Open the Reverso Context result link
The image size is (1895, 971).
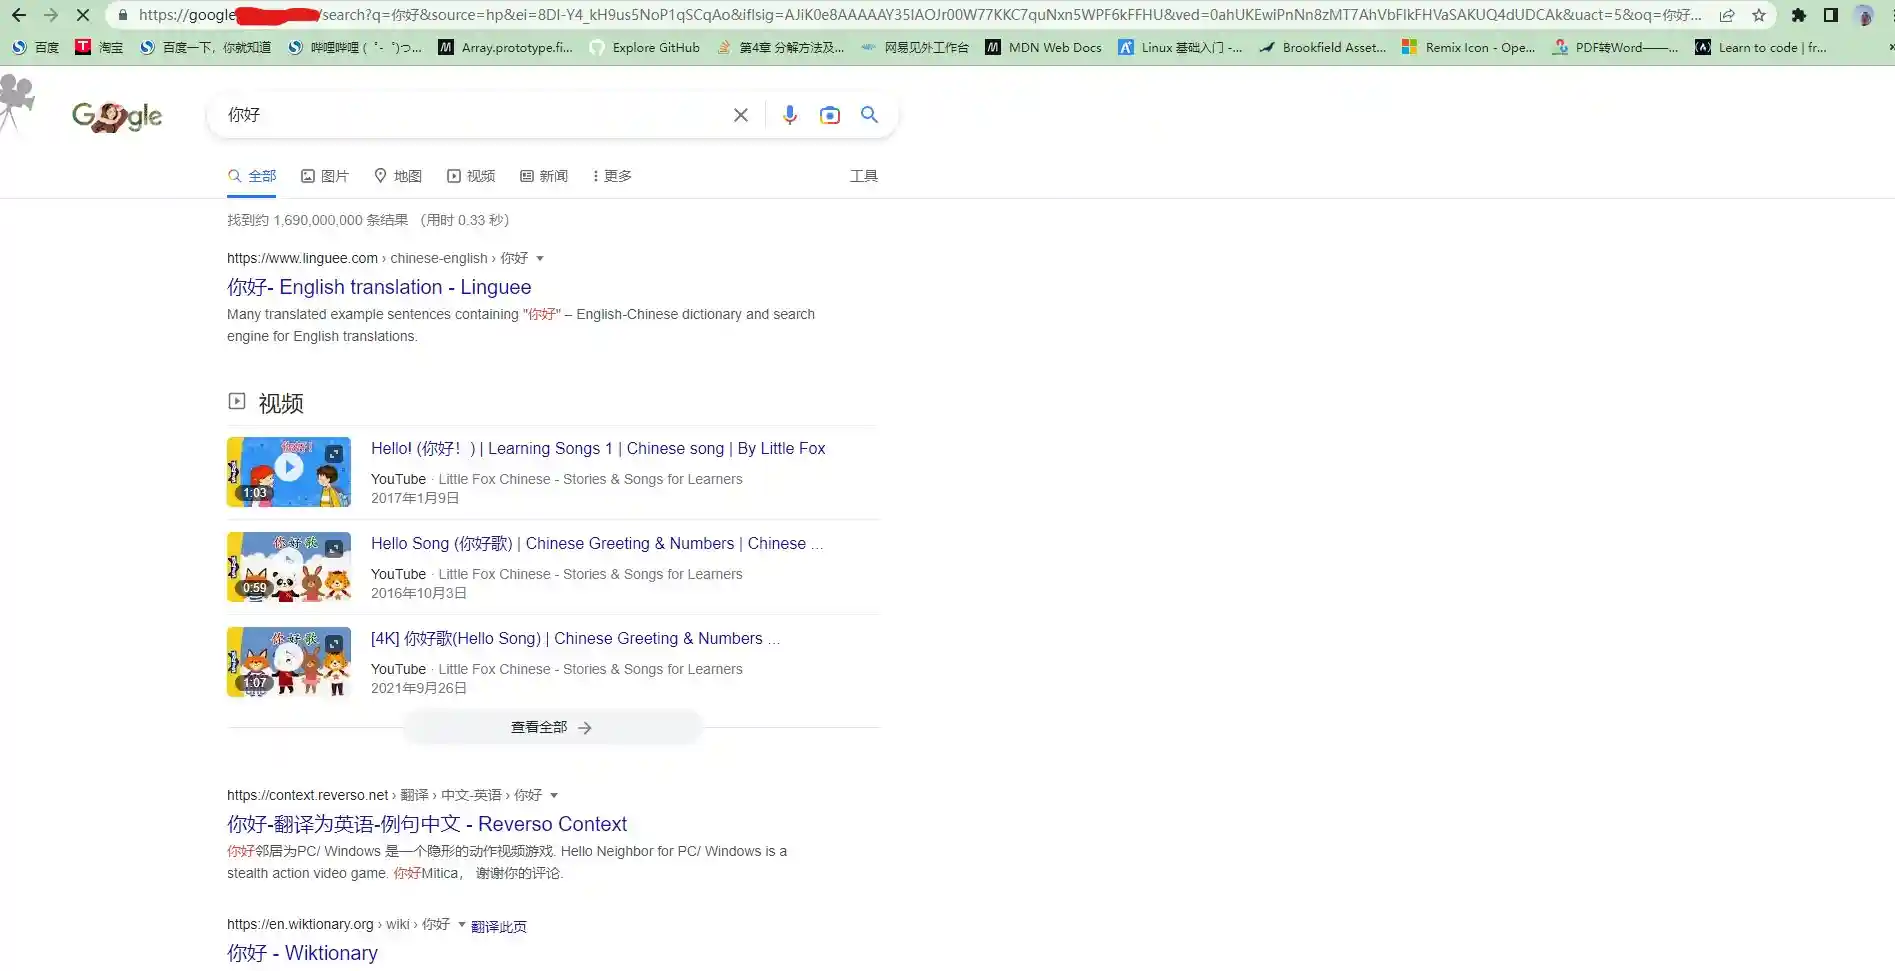point(427,824)
